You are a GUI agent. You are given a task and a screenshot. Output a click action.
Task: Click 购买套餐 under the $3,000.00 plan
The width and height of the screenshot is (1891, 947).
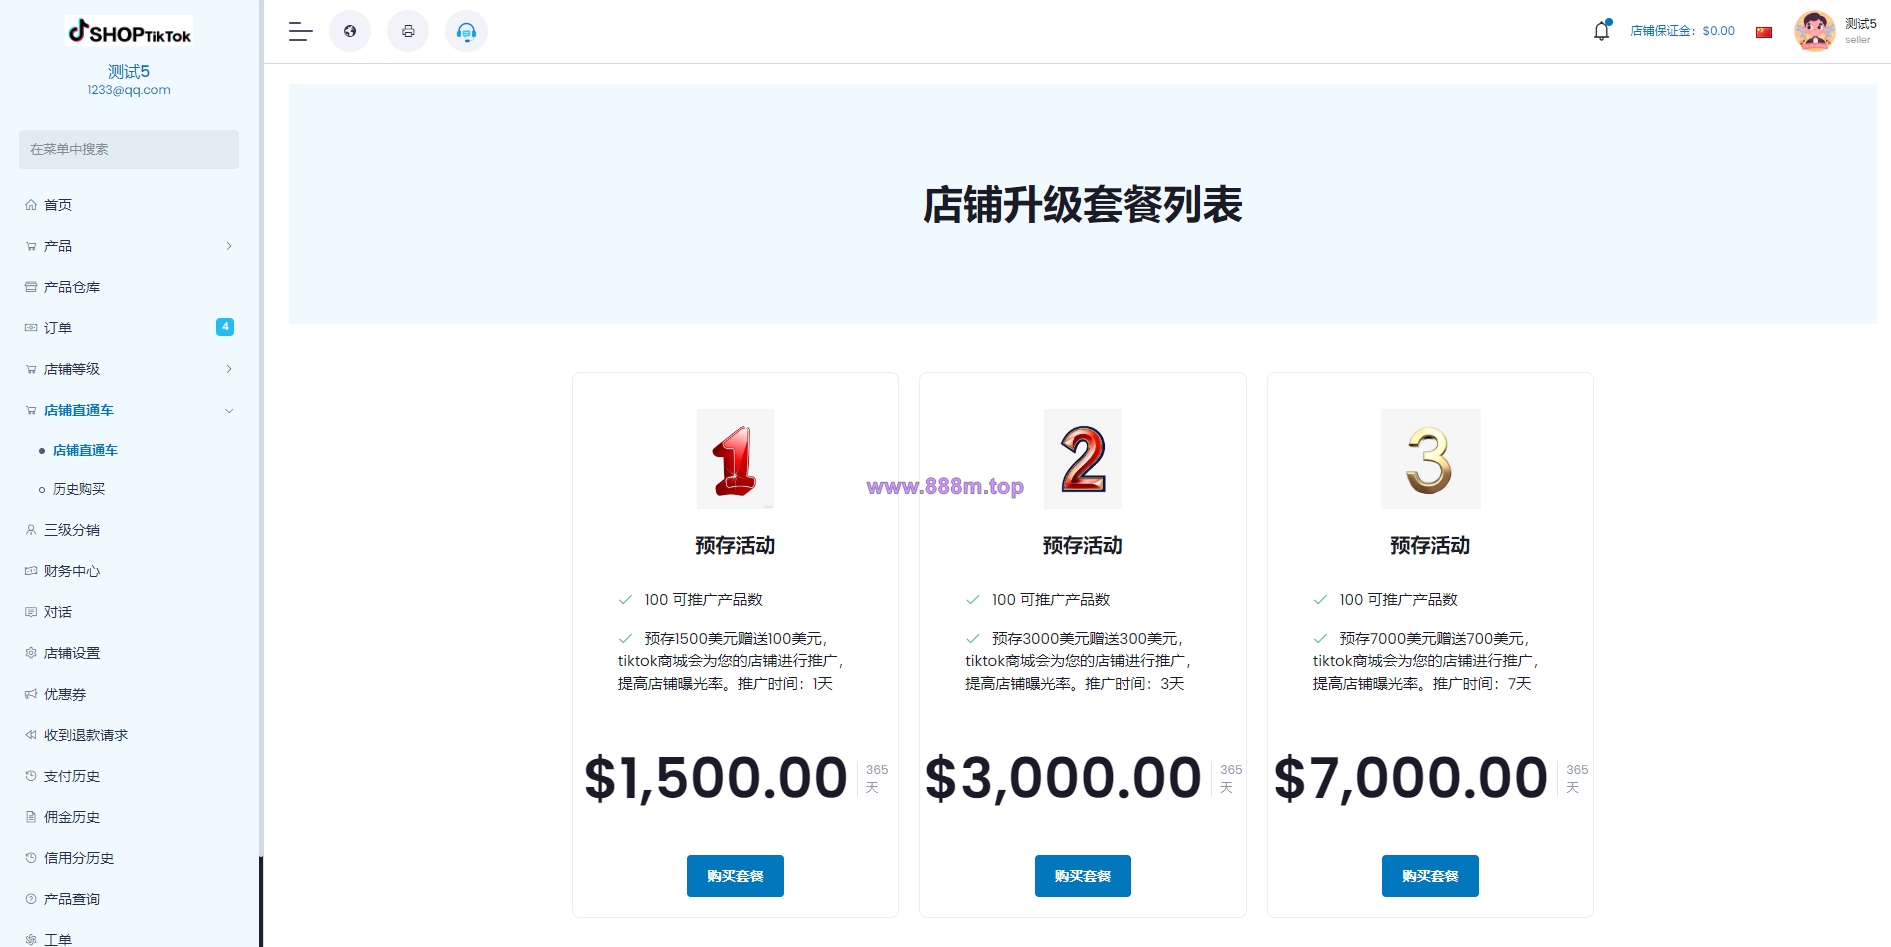pos(1083,876)
